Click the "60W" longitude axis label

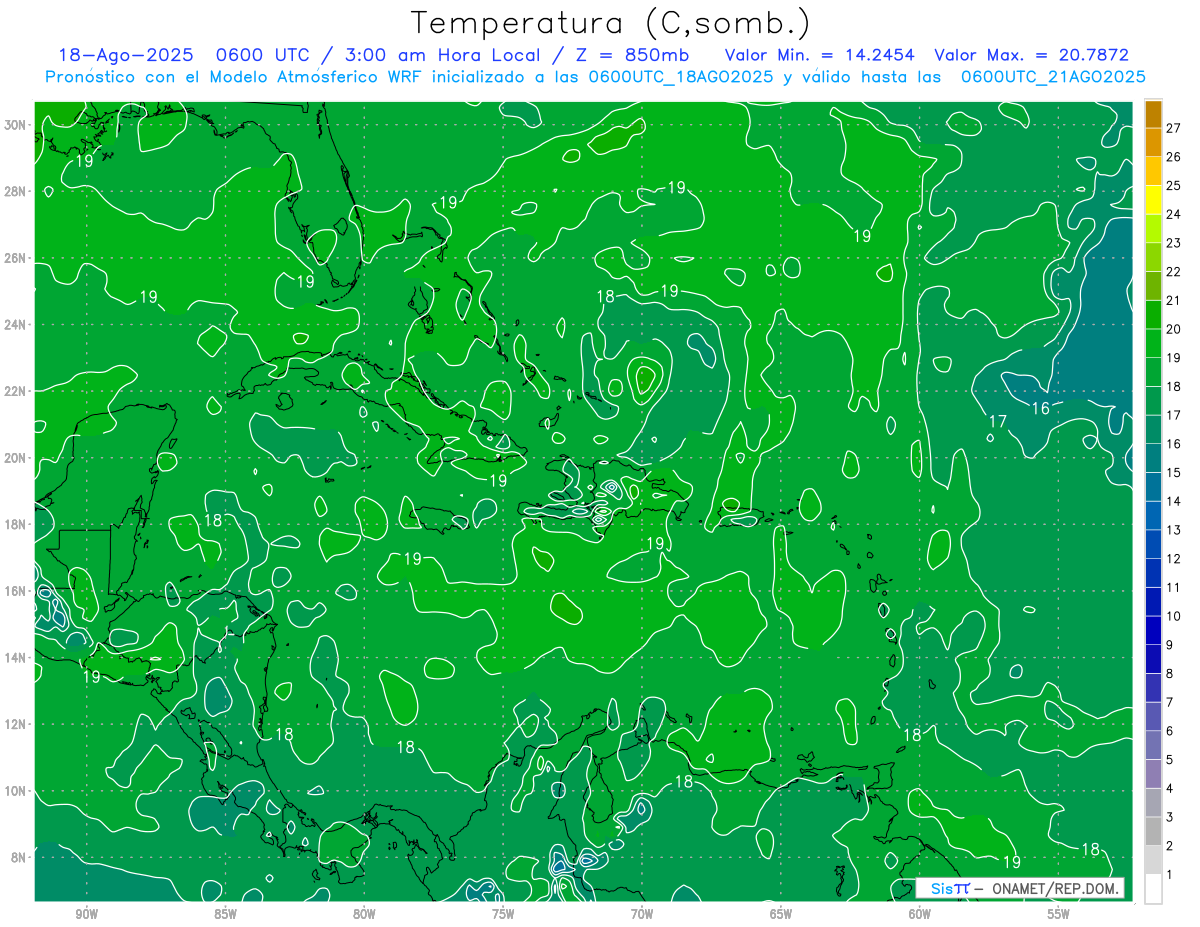(x=920, y=914)
